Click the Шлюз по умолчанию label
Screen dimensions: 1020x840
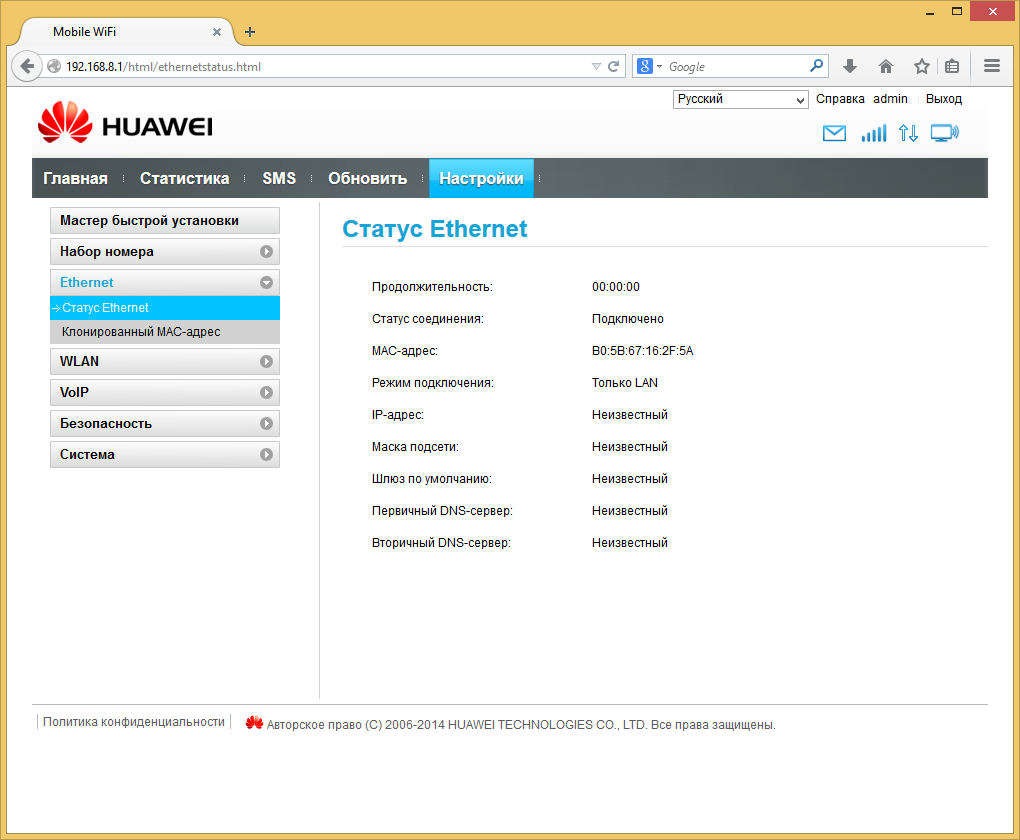point(432,479)
